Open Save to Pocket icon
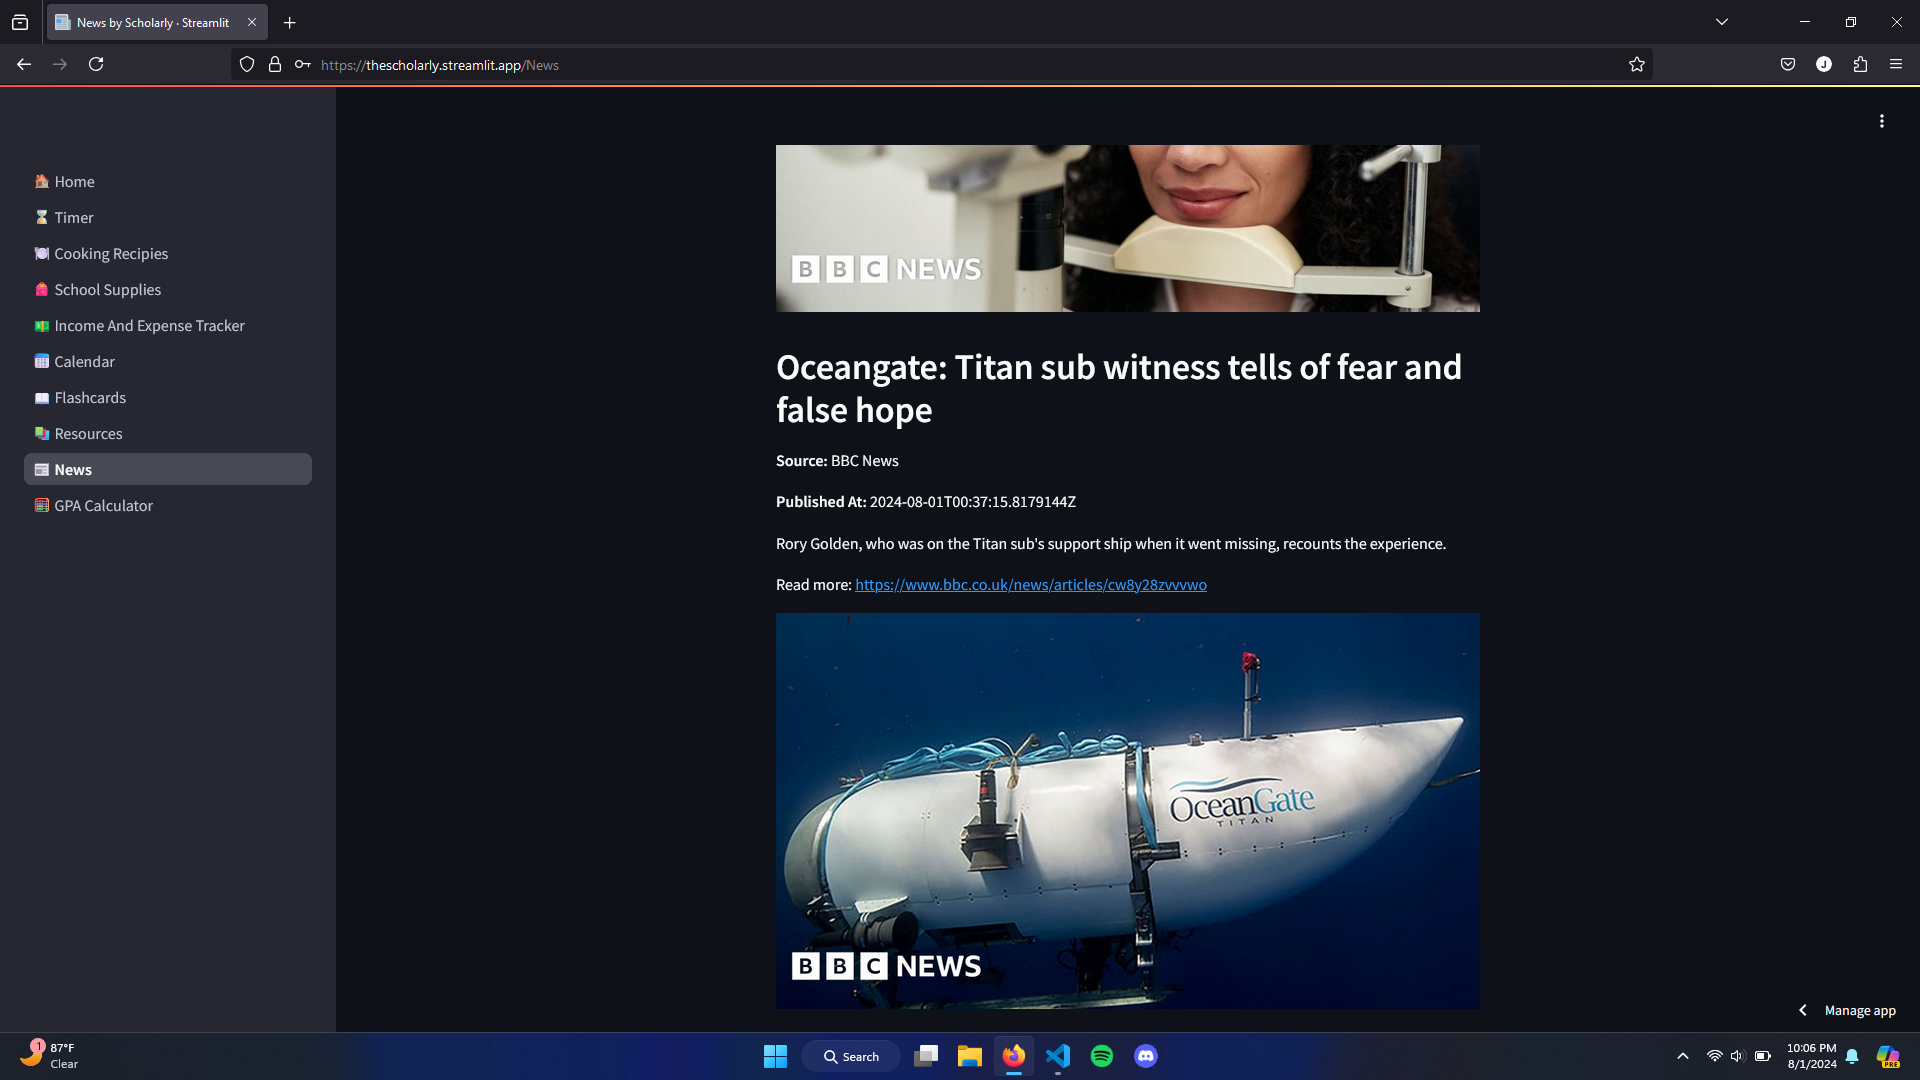The width and height of the screenshot is (1920, 1080). point(1788,65)
